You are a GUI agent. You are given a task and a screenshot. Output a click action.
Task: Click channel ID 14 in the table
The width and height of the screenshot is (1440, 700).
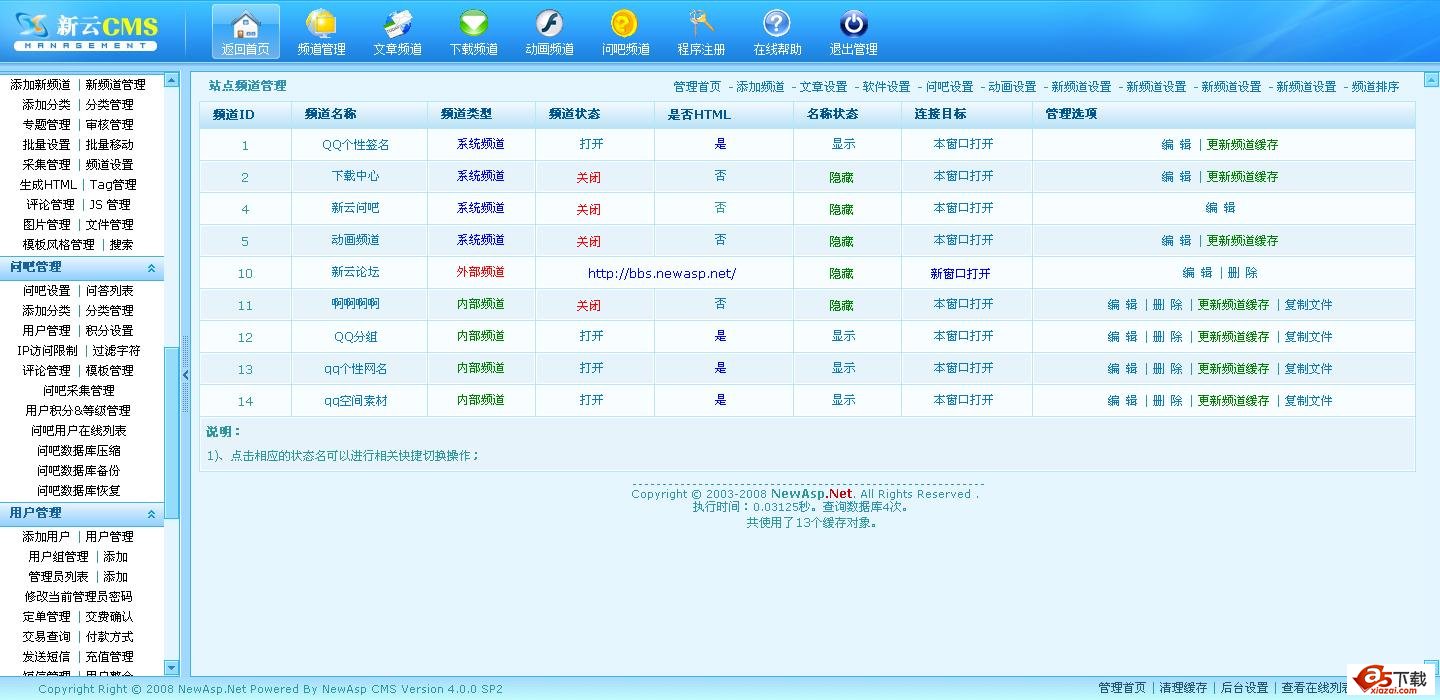[246, 401]
